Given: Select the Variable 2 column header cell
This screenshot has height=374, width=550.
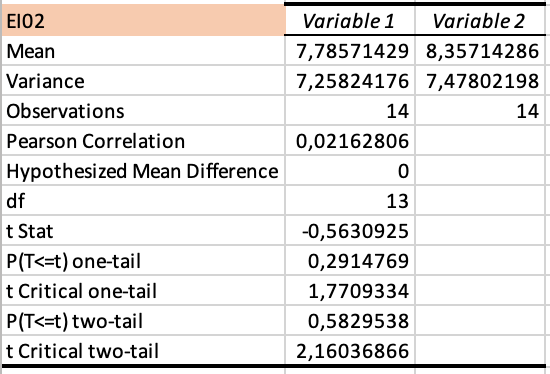Looking at the screenshot, I should (x=479, y=20).
